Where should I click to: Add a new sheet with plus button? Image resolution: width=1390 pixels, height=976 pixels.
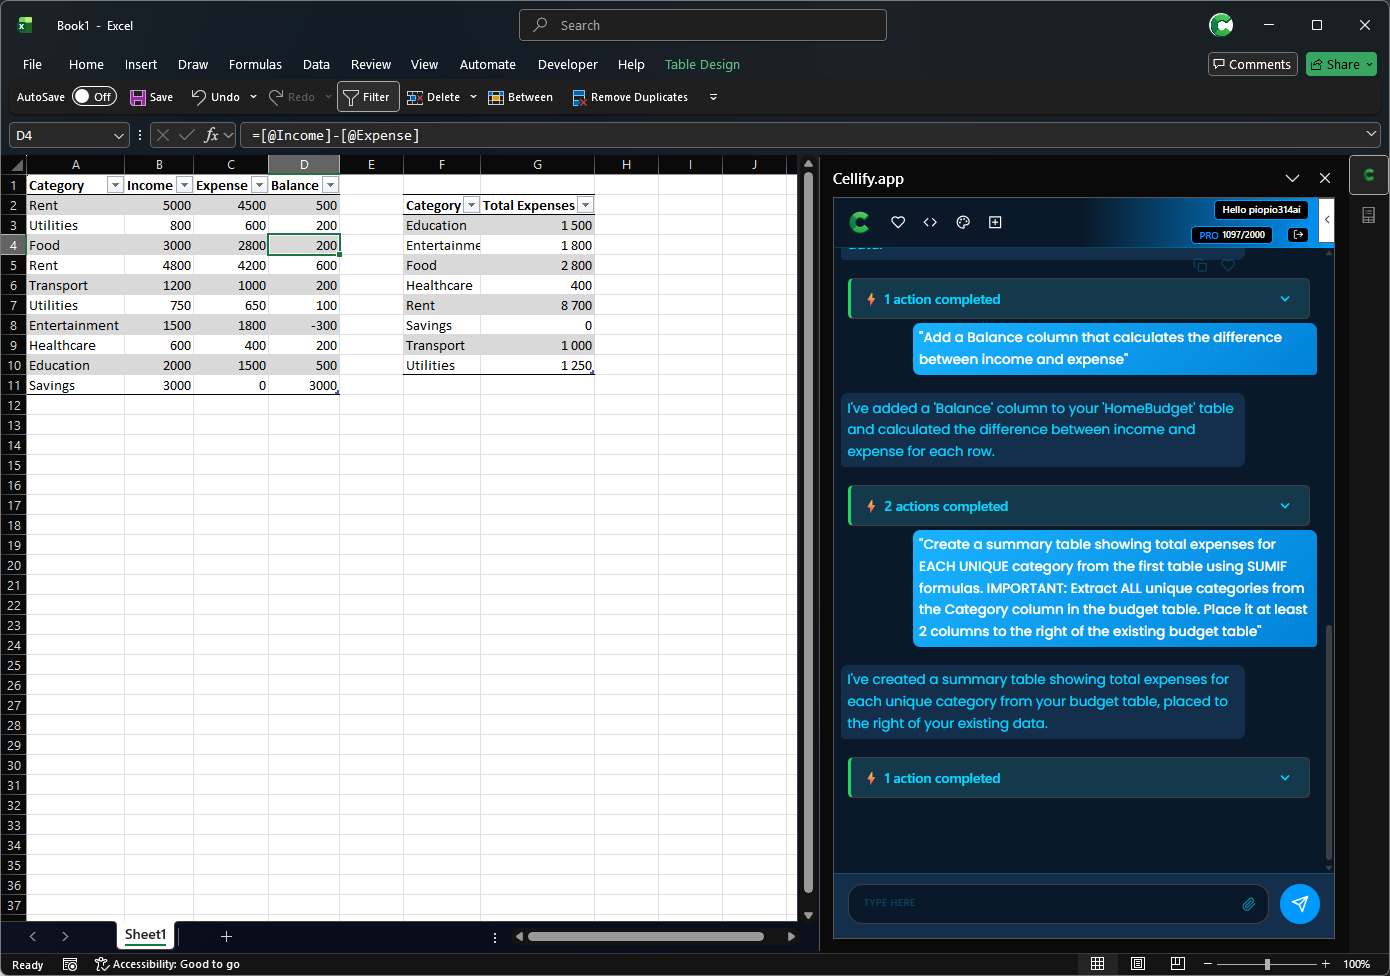click(226, 936)
